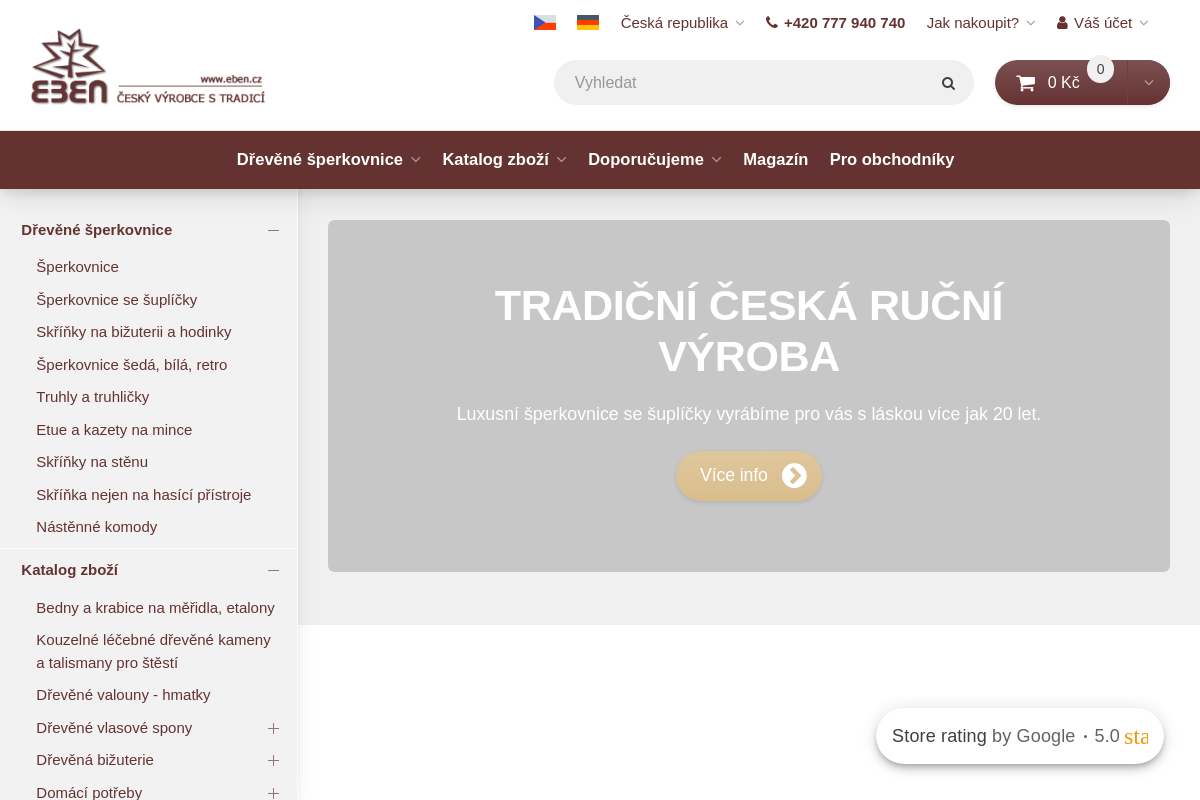Open Doporučujeme navigation menu

pos(654,159)
